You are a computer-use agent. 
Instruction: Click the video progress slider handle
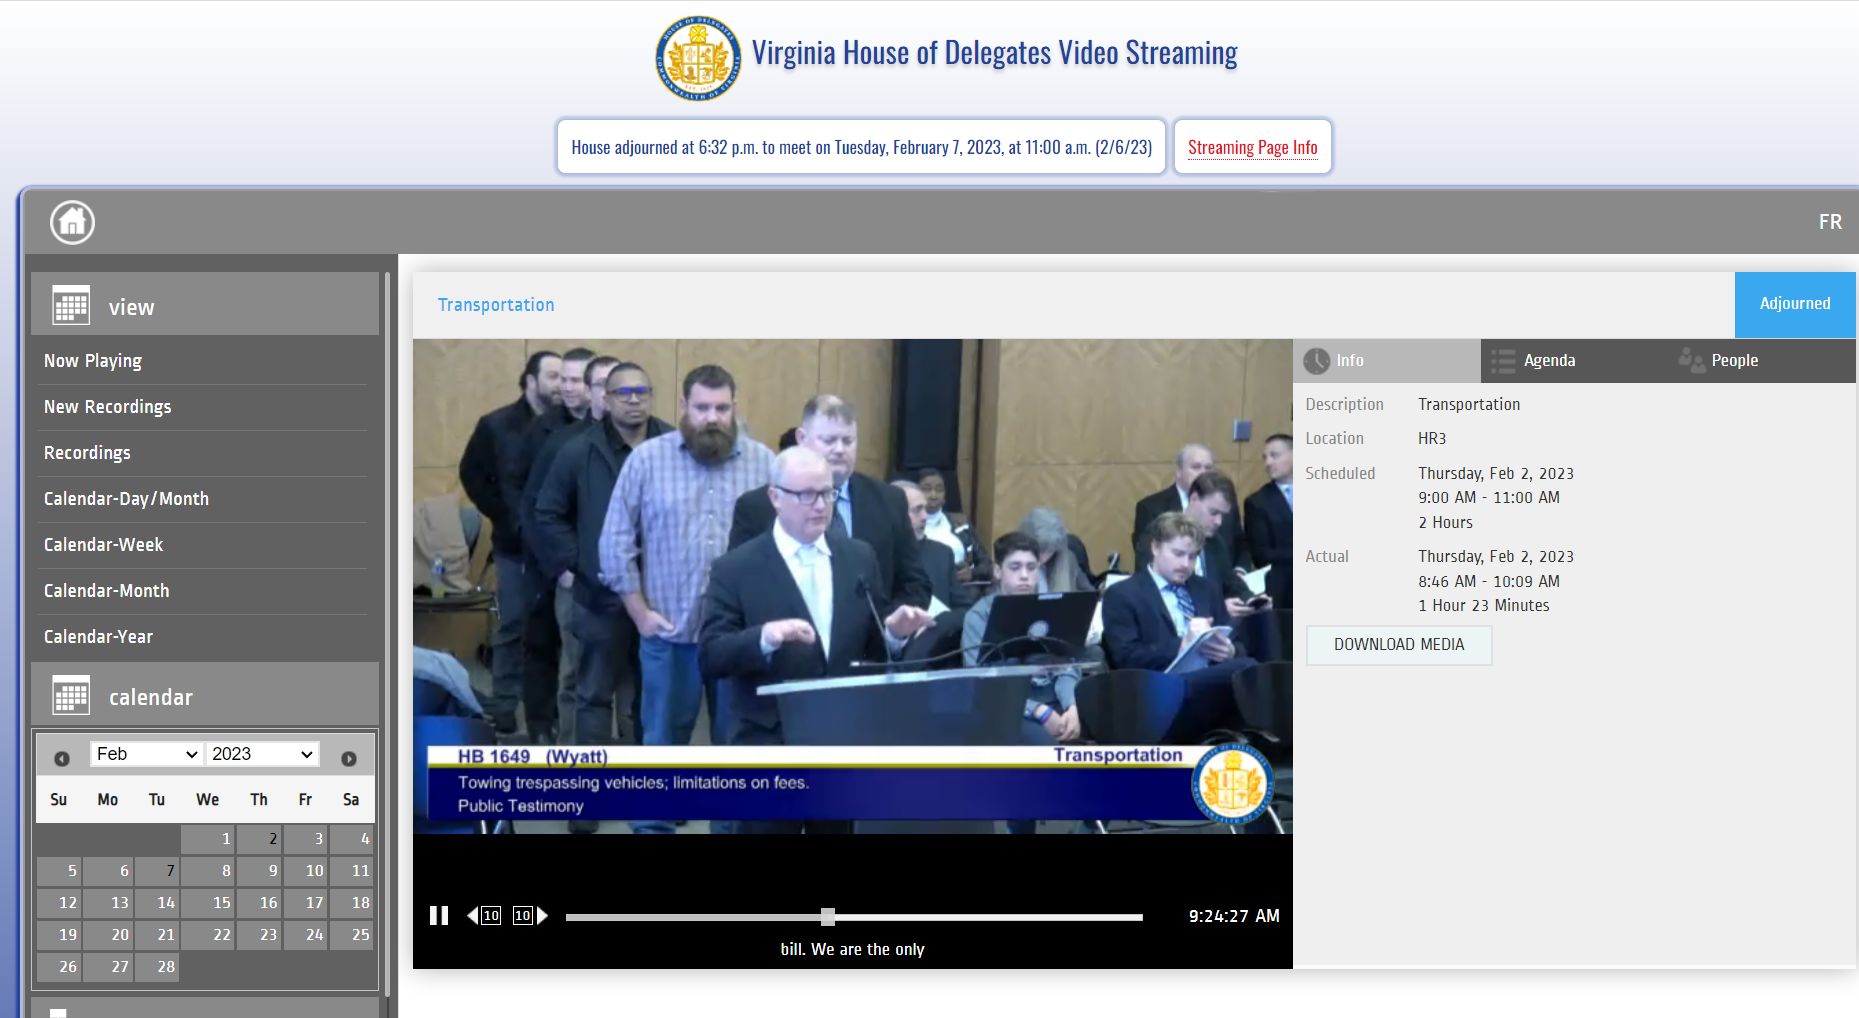pyautogui.click(x=828, y=916)
